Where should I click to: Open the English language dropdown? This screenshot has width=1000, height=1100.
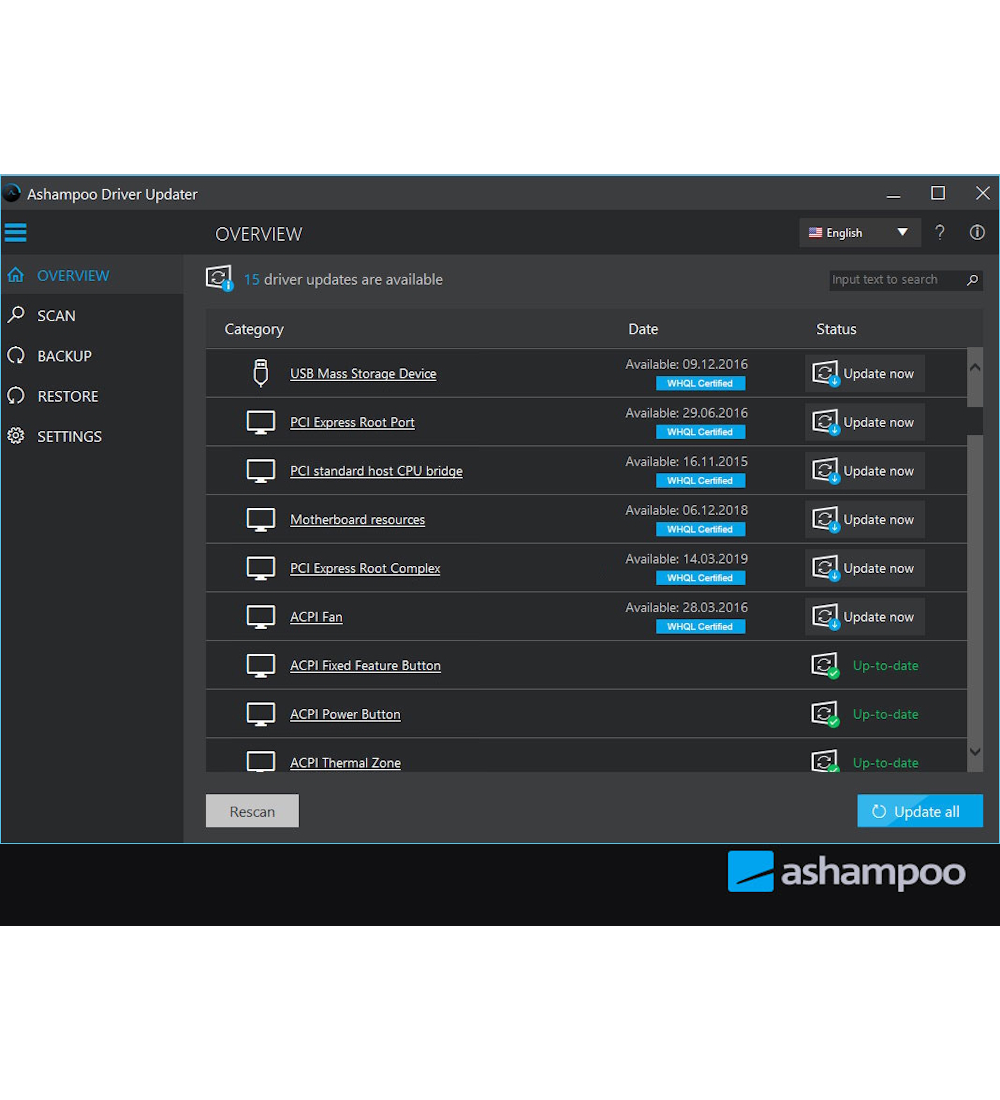(x=858, y=233)
